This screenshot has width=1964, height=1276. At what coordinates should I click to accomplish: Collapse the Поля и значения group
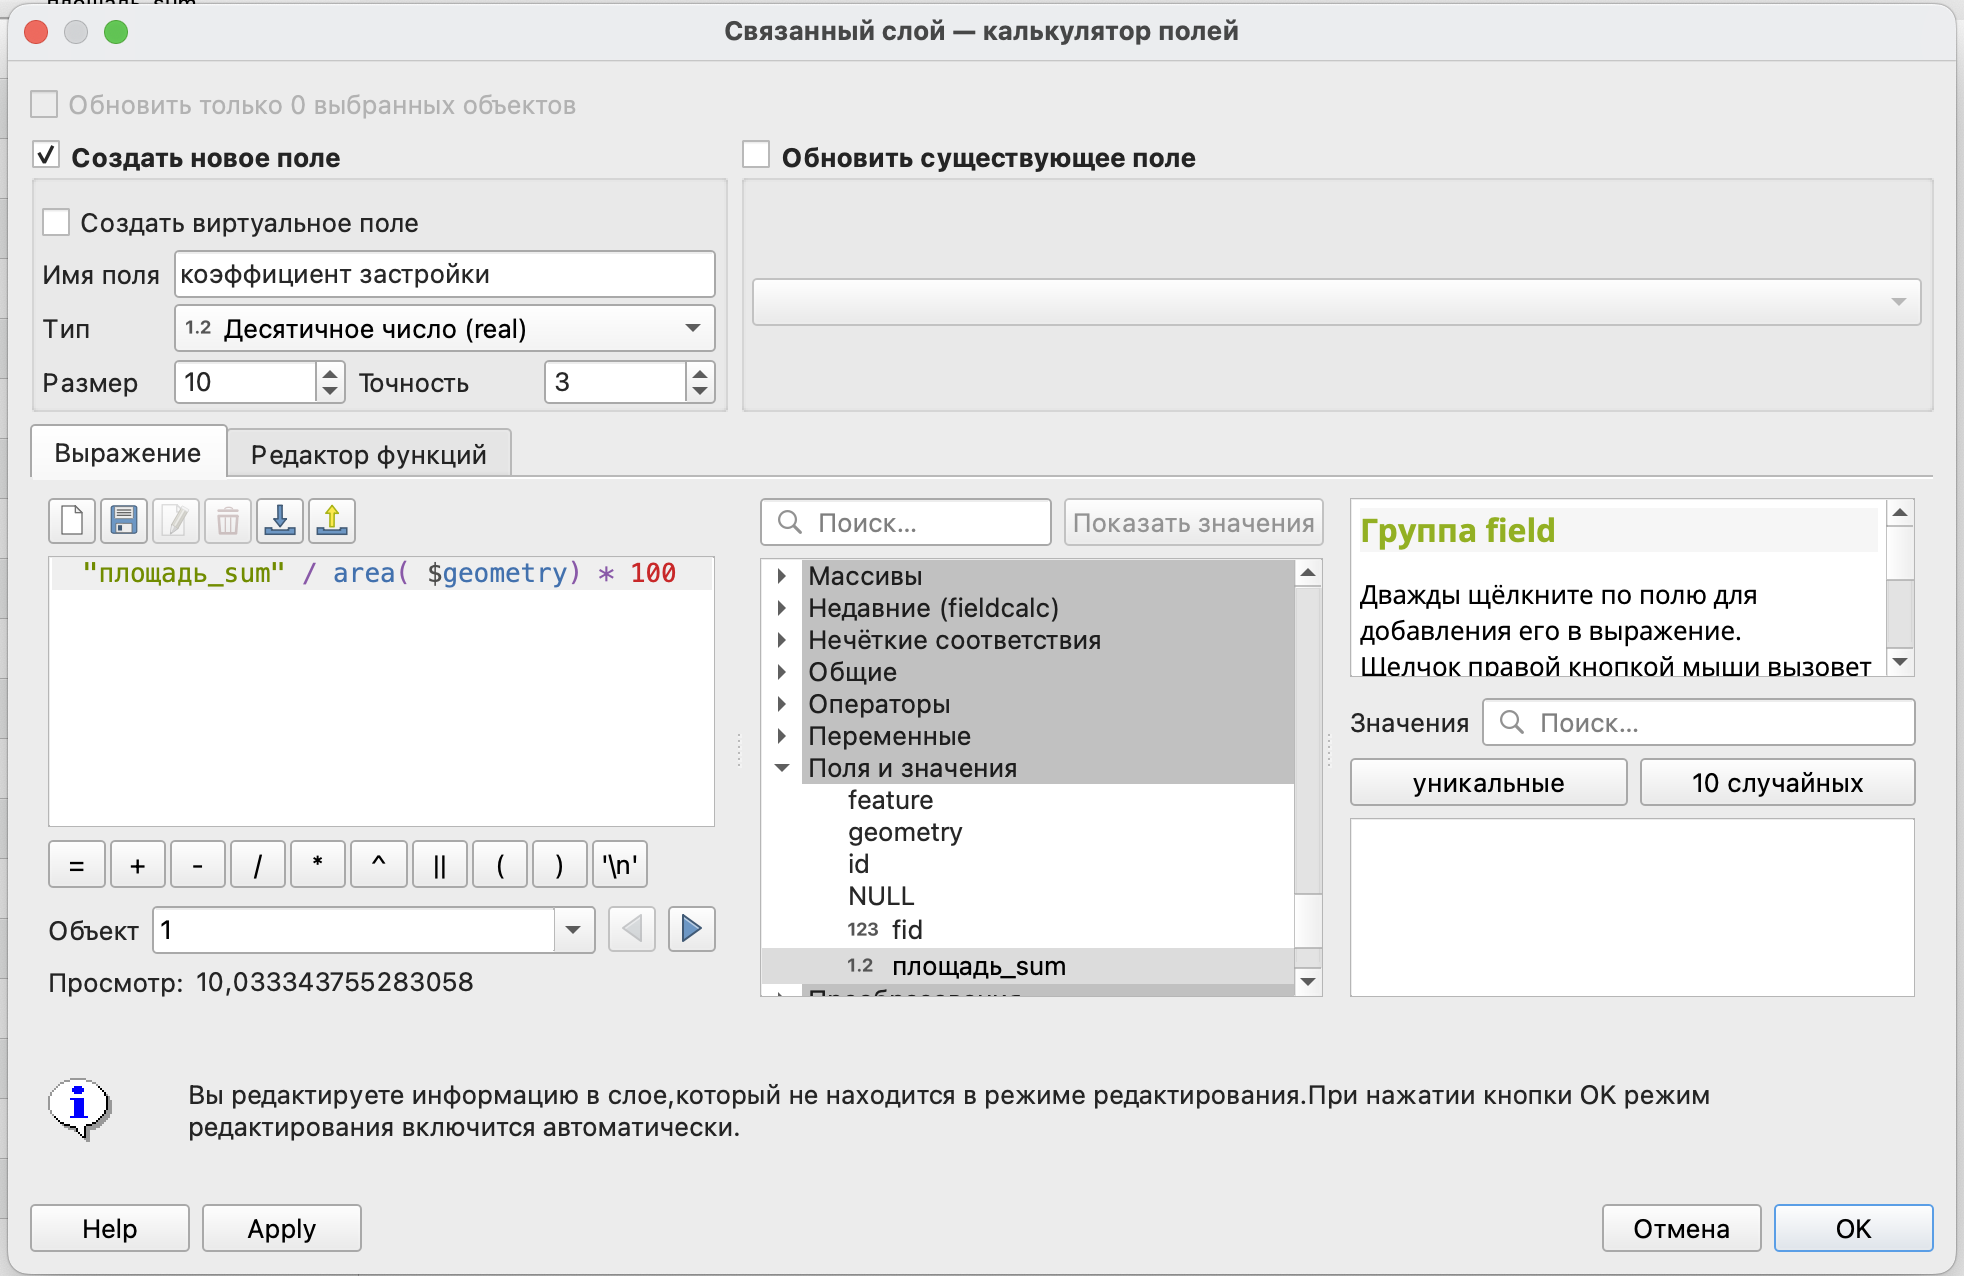(782, 768)
